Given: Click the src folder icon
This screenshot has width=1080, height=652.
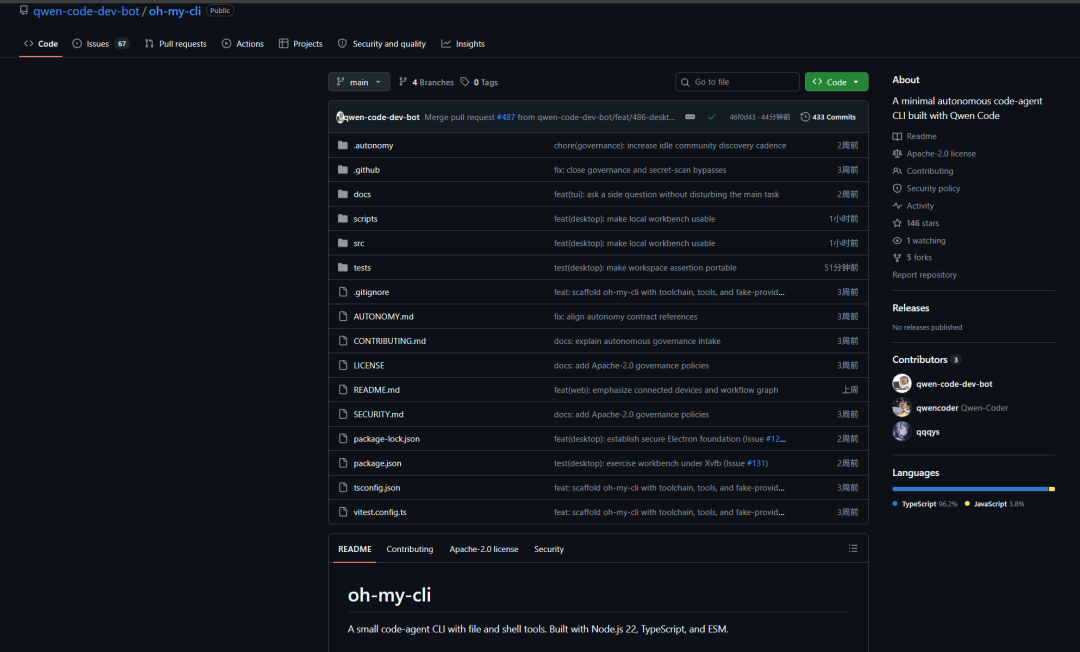Looking at the screenshot, I should point(343,243).
